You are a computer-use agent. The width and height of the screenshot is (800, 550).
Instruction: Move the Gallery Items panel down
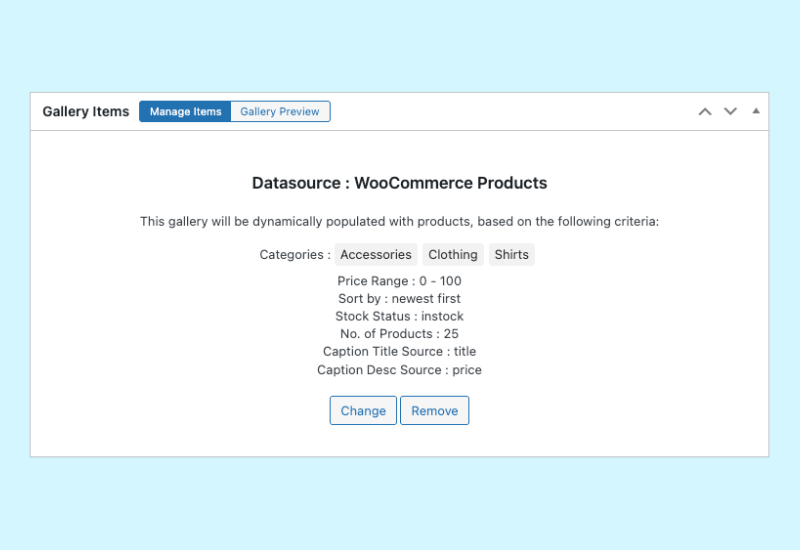point(731,111)
